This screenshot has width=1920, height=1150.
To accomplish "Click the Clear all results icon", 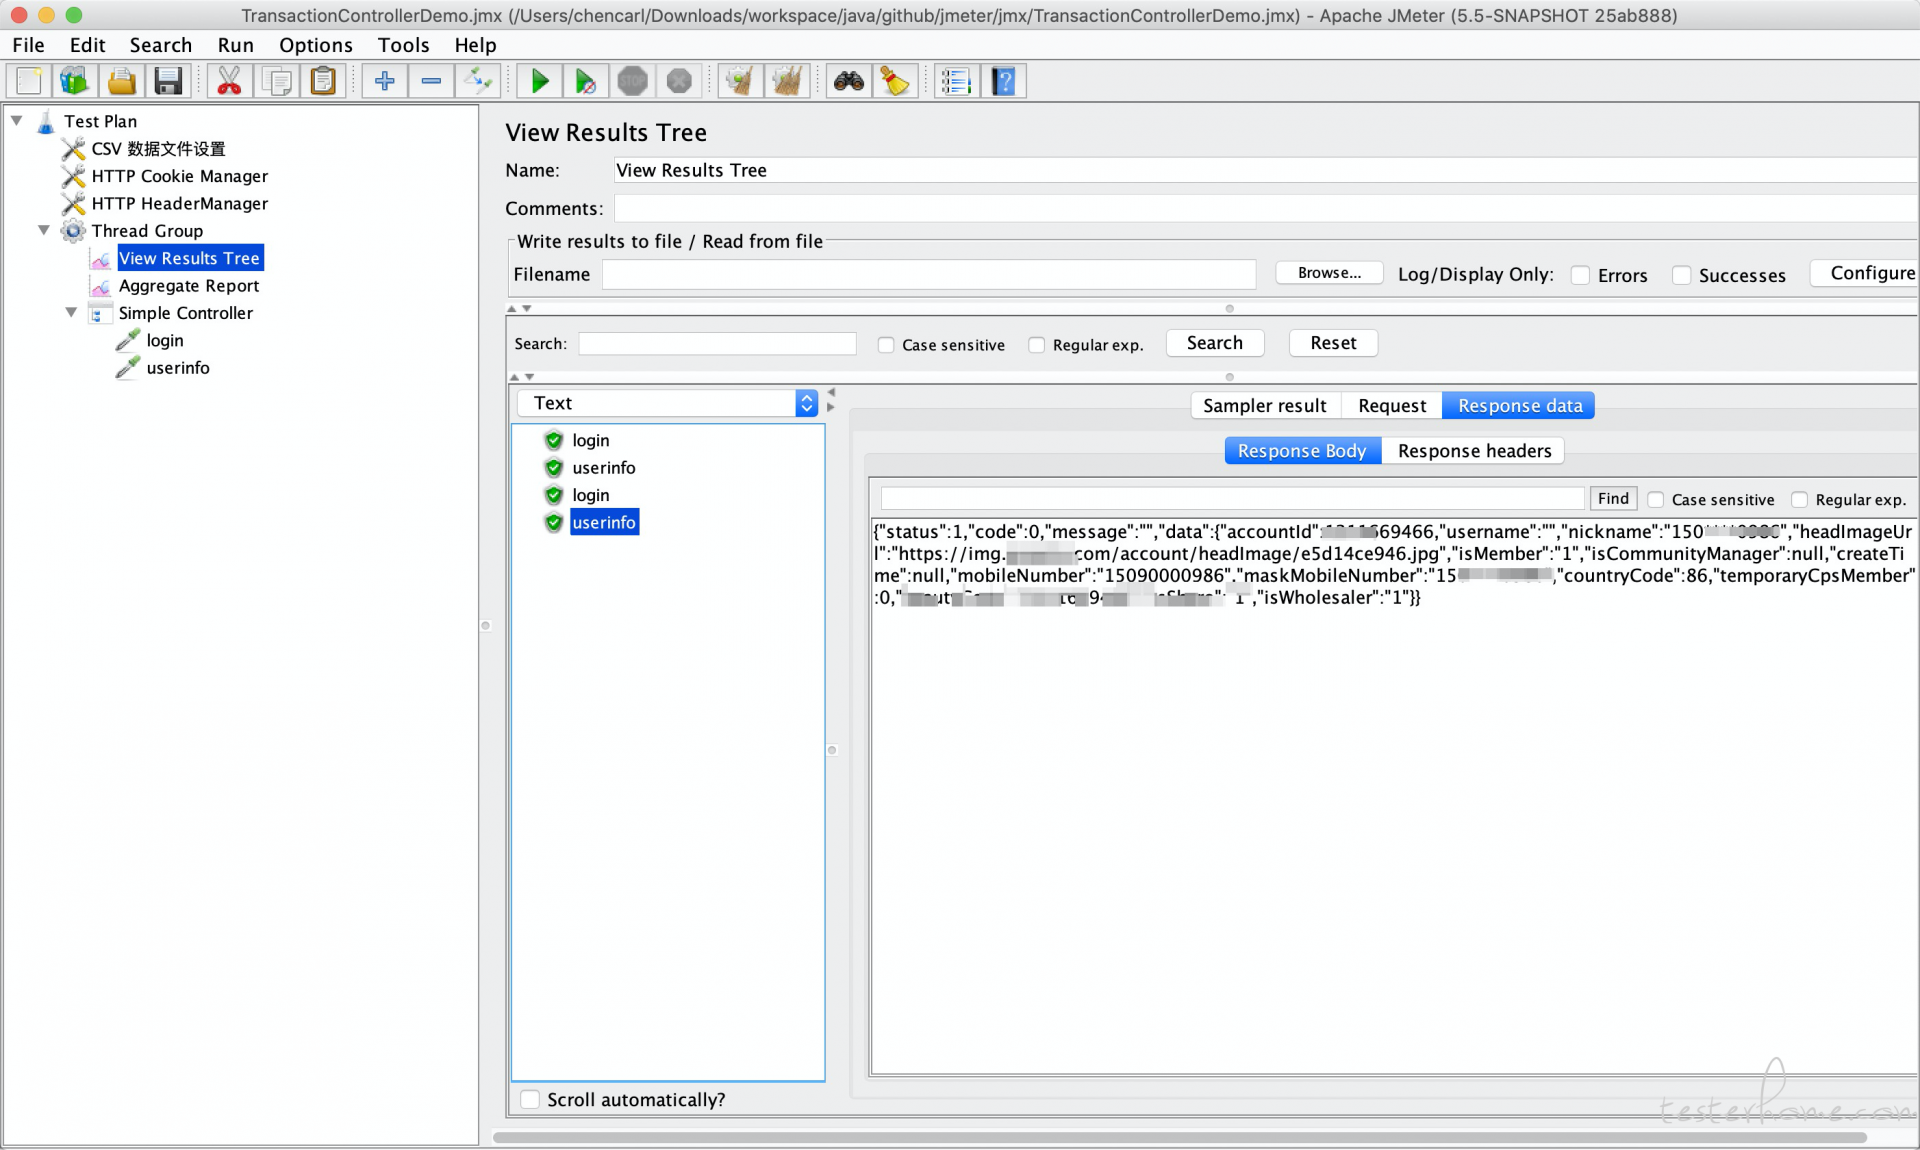I will tap(787, 81).
